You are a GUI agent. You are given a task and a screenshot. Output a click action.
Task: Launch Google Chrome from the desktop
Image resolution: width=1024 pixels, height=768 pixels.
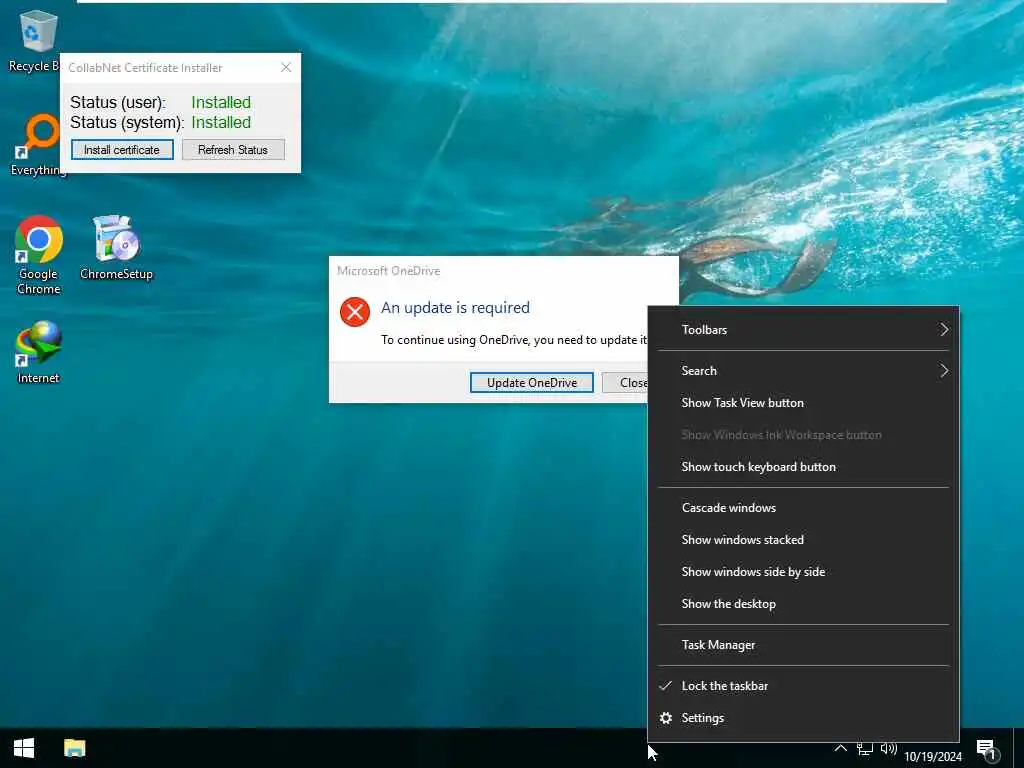[x=39, y=255]
